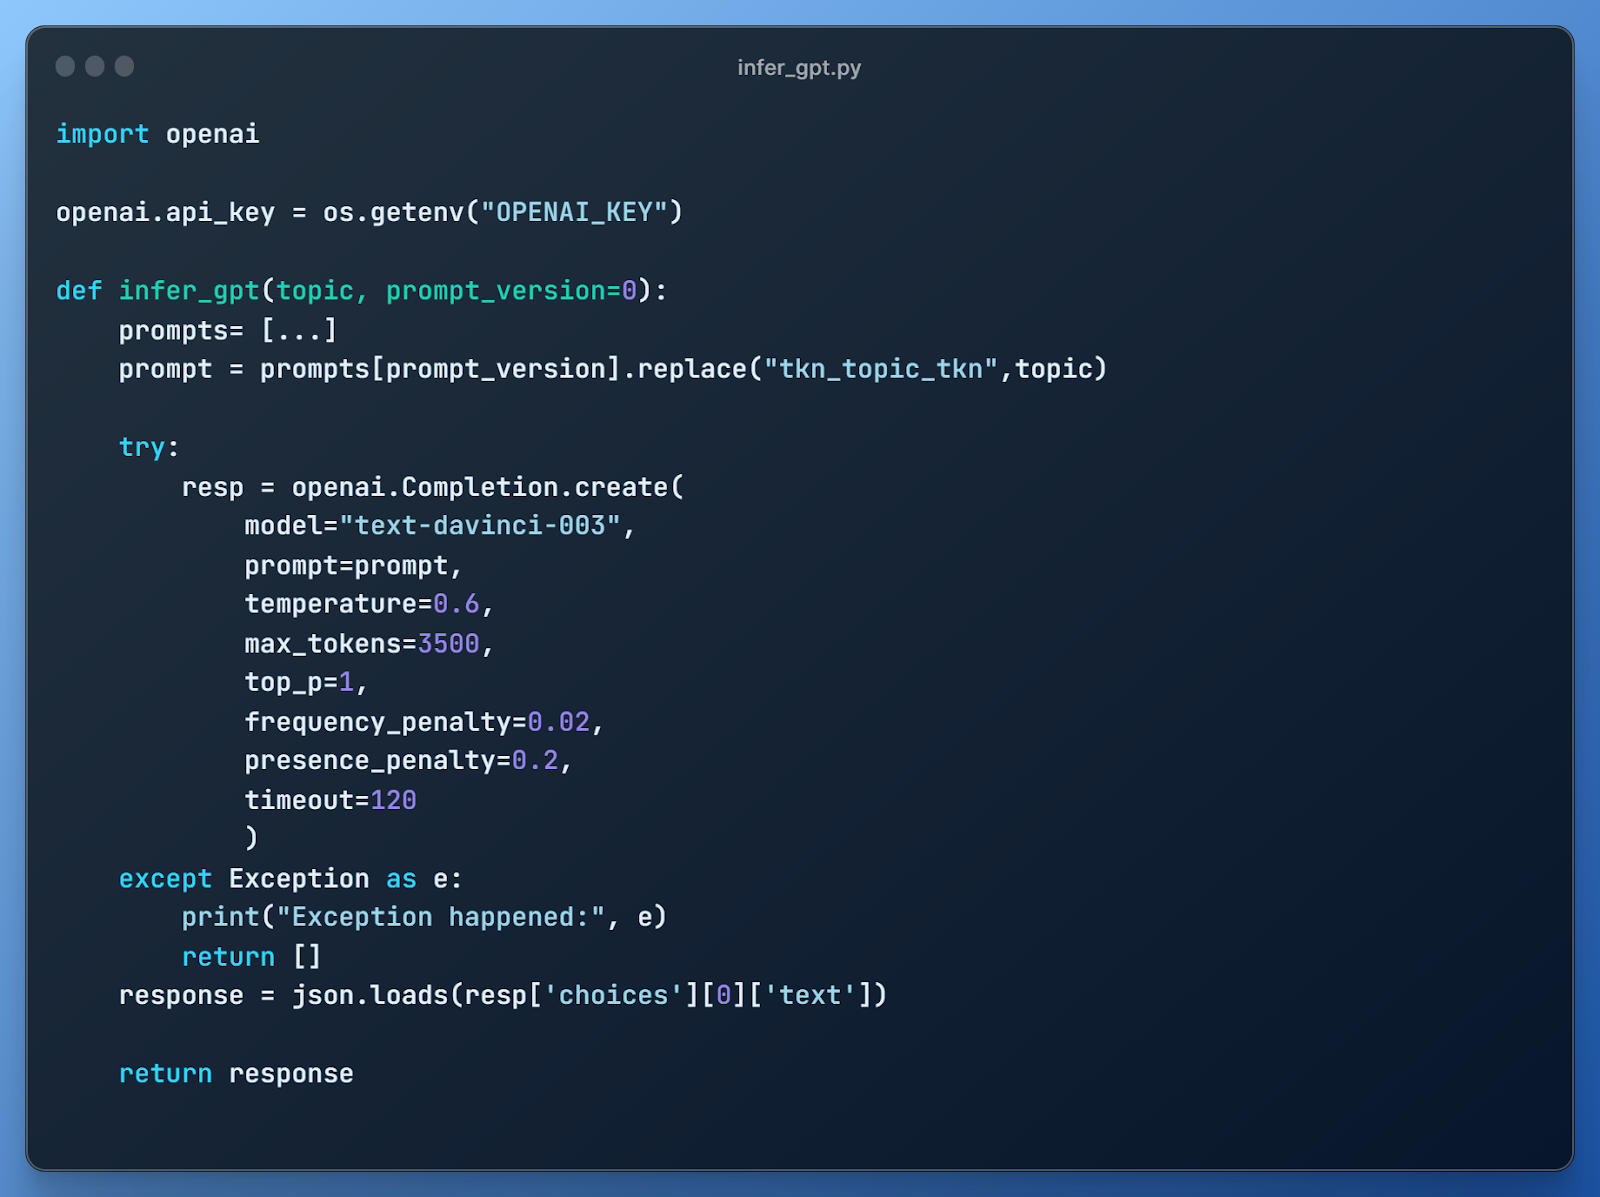
Task: Click the OPENAI_KEY string literal
Action: coord(575,211)
